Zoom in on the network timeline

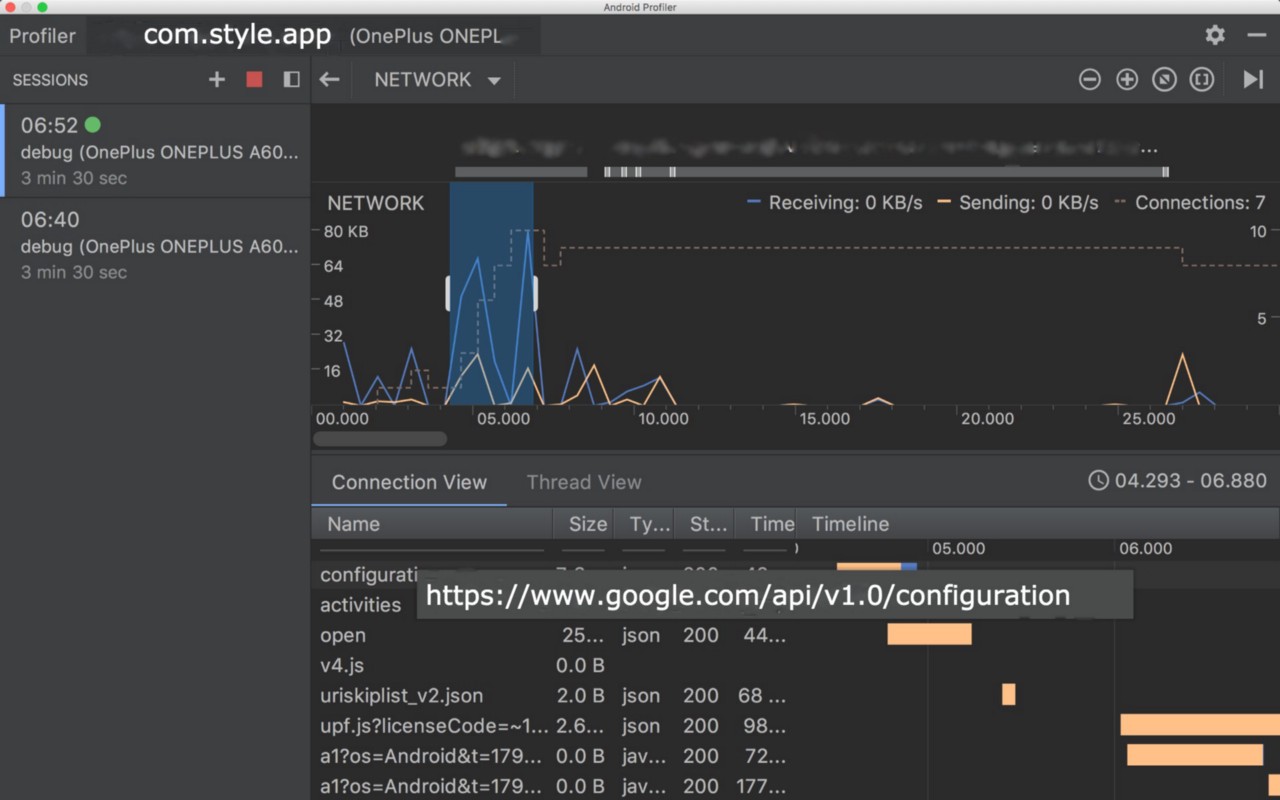point(1126,79)
